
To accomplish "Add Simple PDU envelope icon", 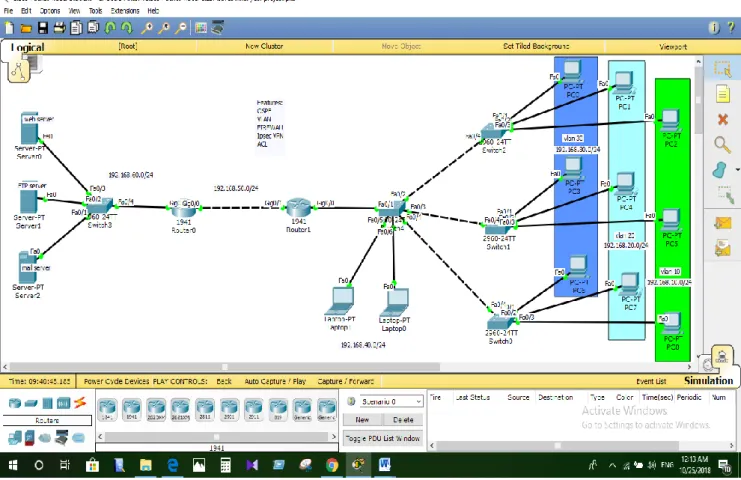I will pyautogui.click(x=723, y=223).
